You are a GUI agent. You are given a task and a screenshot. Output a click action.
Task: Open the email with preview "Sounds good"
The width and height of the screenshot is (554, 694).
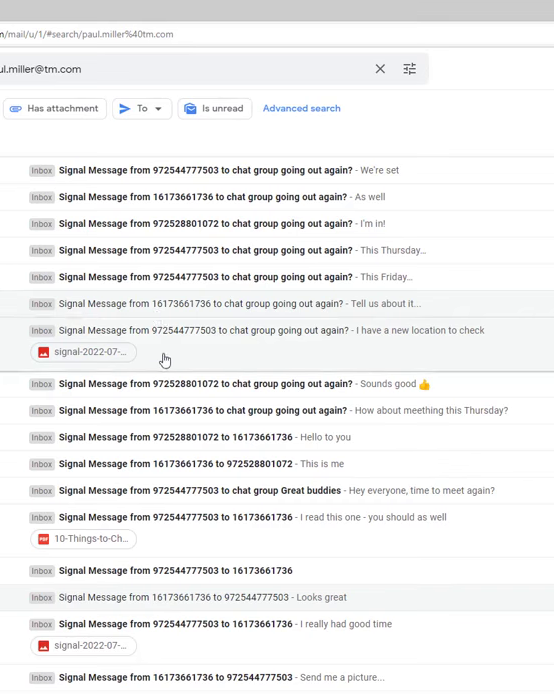click(277, 384)
